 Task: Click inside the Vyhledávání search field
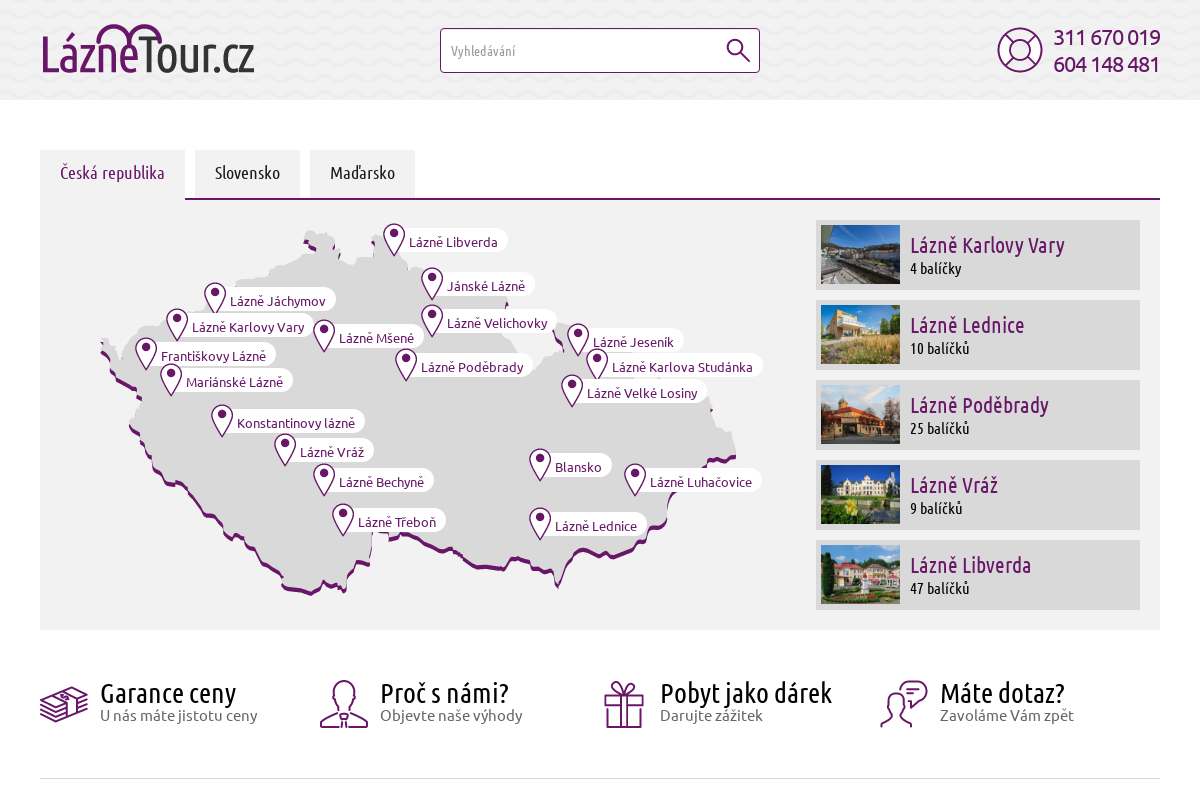tap(580, 50)
